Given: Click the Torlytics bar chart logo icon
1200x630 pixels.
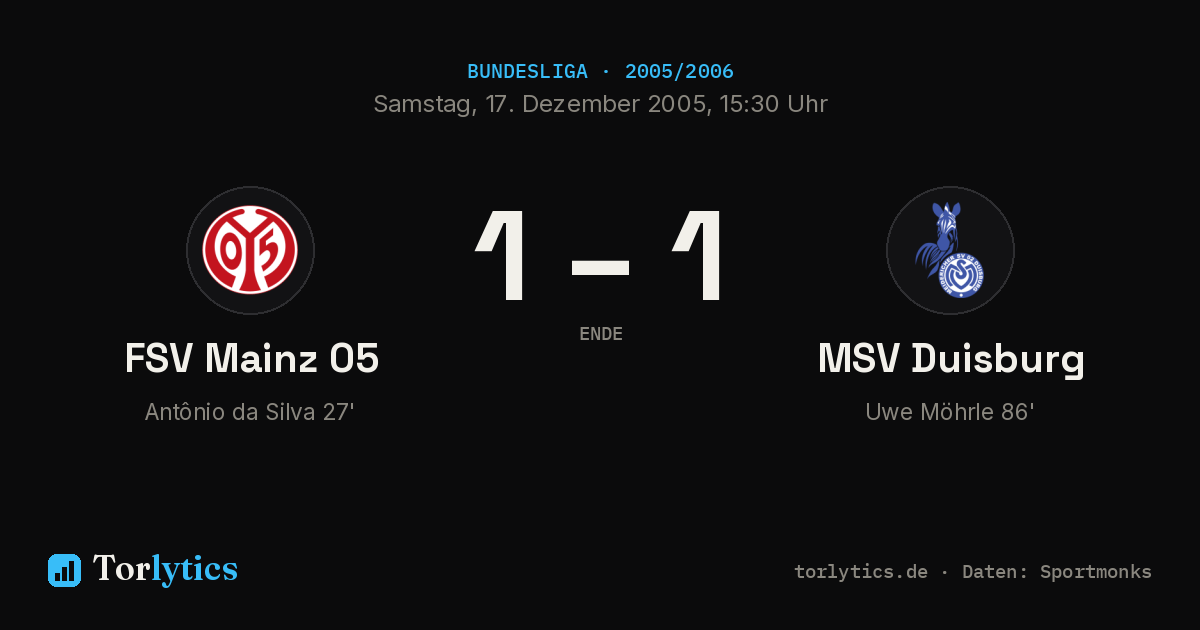Looking at the screenshot, I should pyautogui.click(x=64, y=570).
